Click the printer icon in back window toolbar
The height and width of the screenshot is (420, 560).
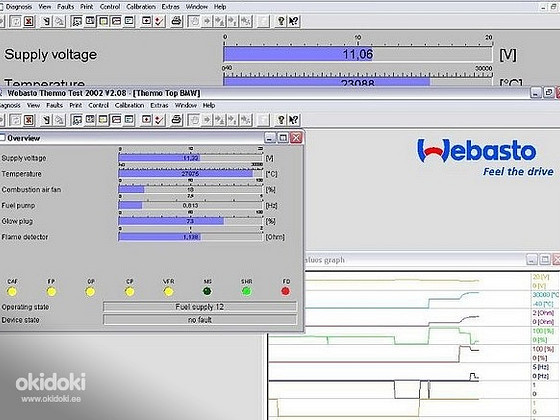[x=176, y=21]
